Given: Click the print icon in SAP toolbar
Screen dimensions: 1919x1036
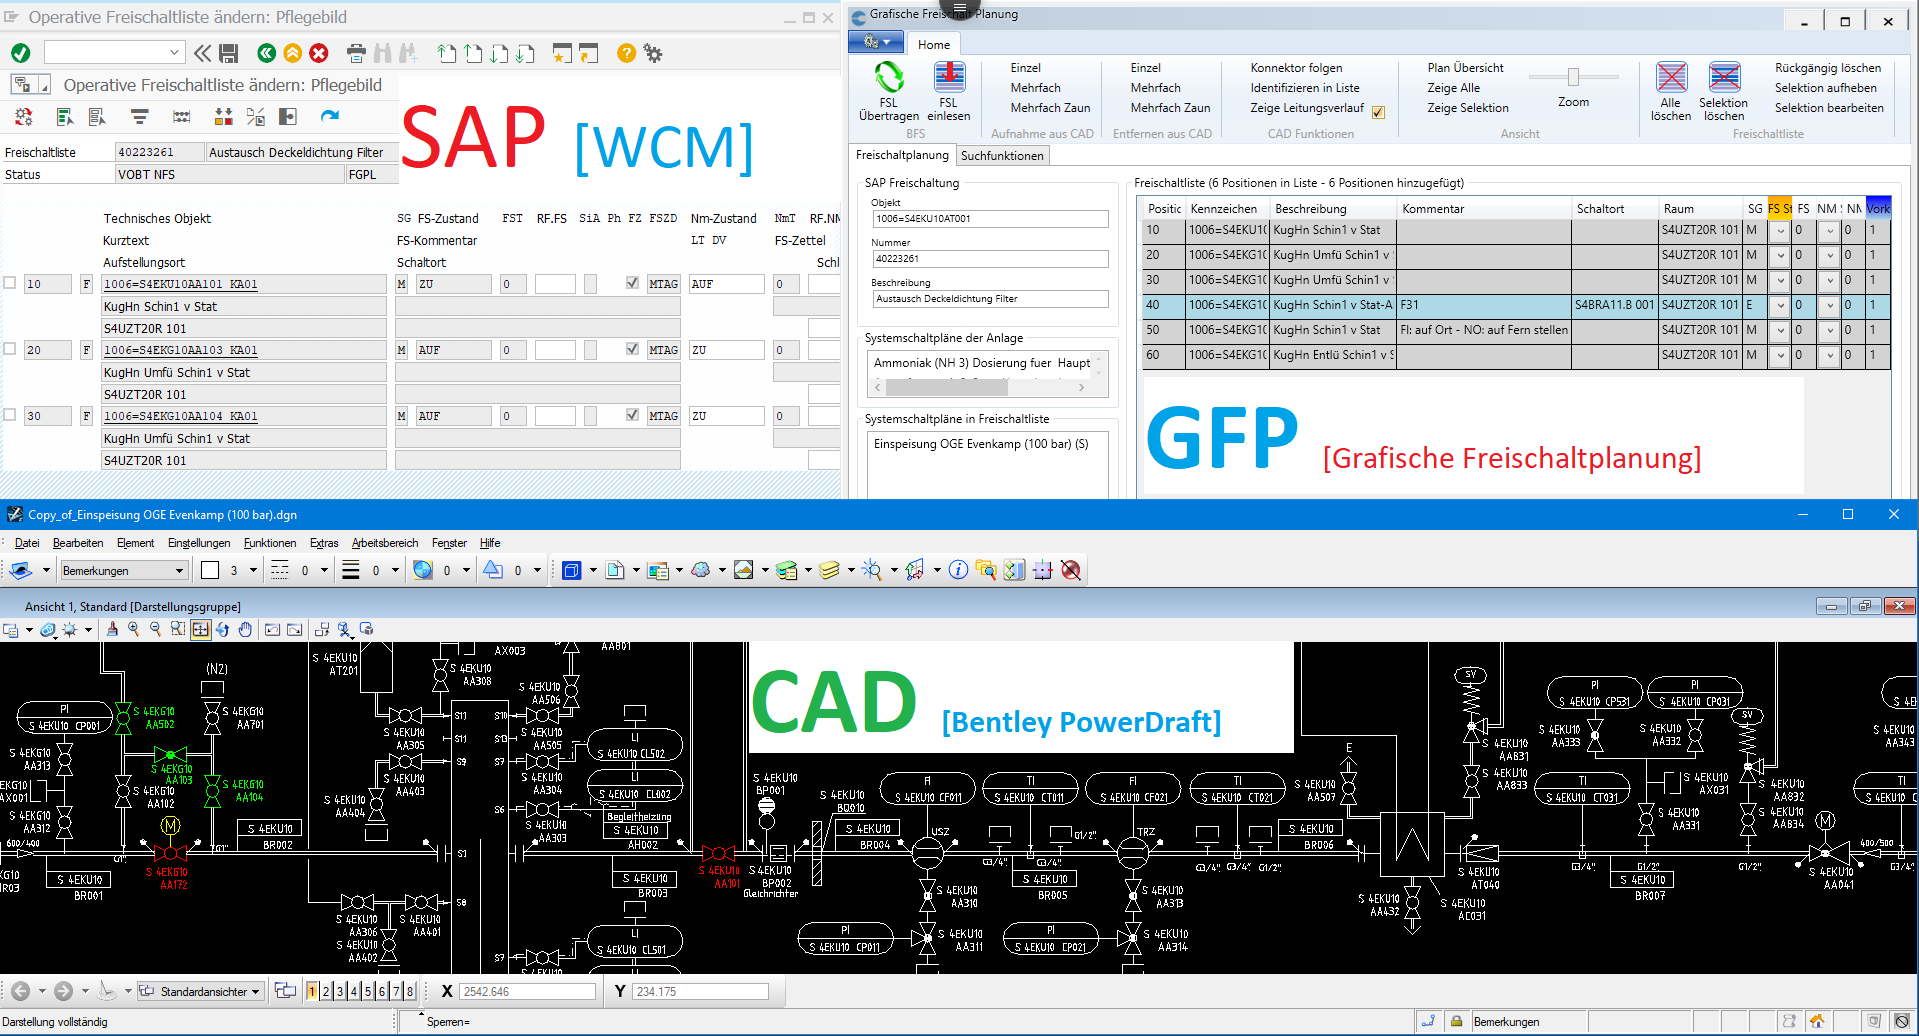Looking at the screenshot, I should [x=356, y=53].
